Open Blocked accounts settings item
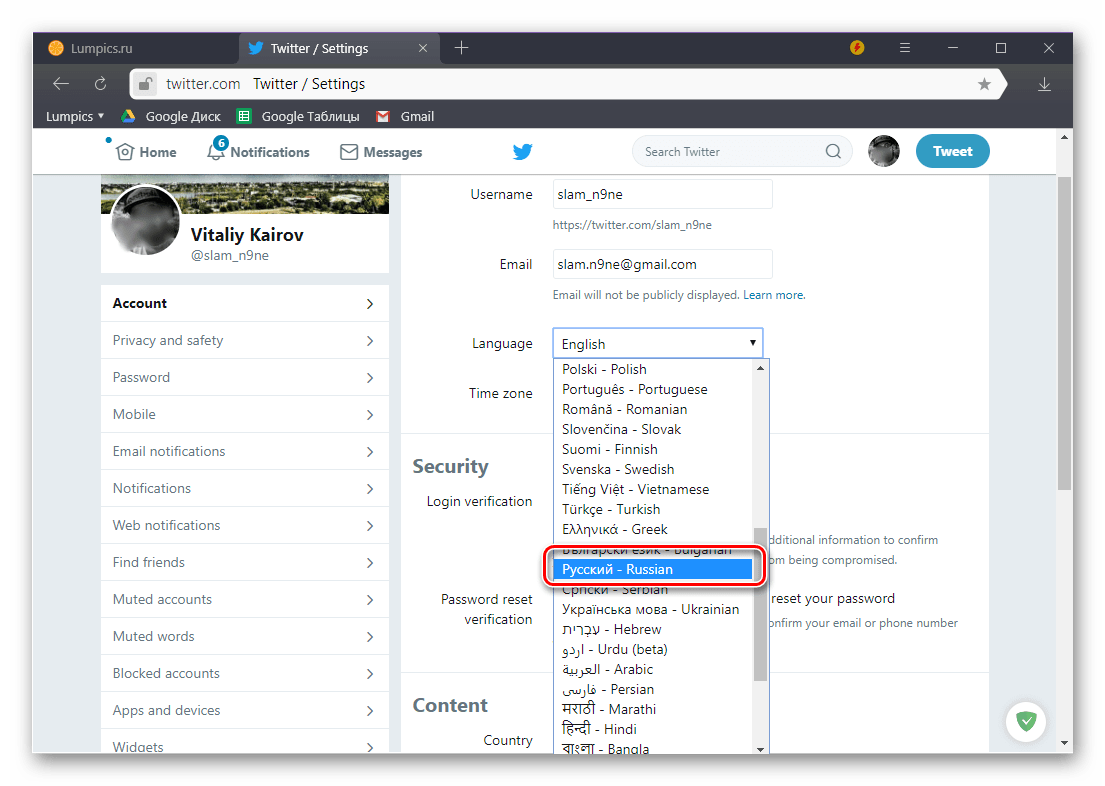This screenshot has width=1105, height=786. tap(244, 673)
